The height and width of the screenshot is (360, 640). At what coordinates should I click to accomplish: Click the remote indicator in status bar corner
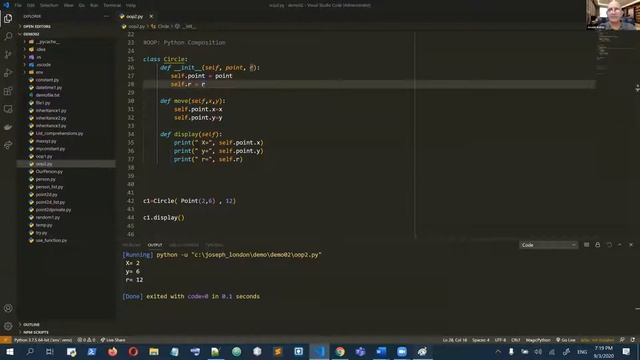tap(6, 340)
